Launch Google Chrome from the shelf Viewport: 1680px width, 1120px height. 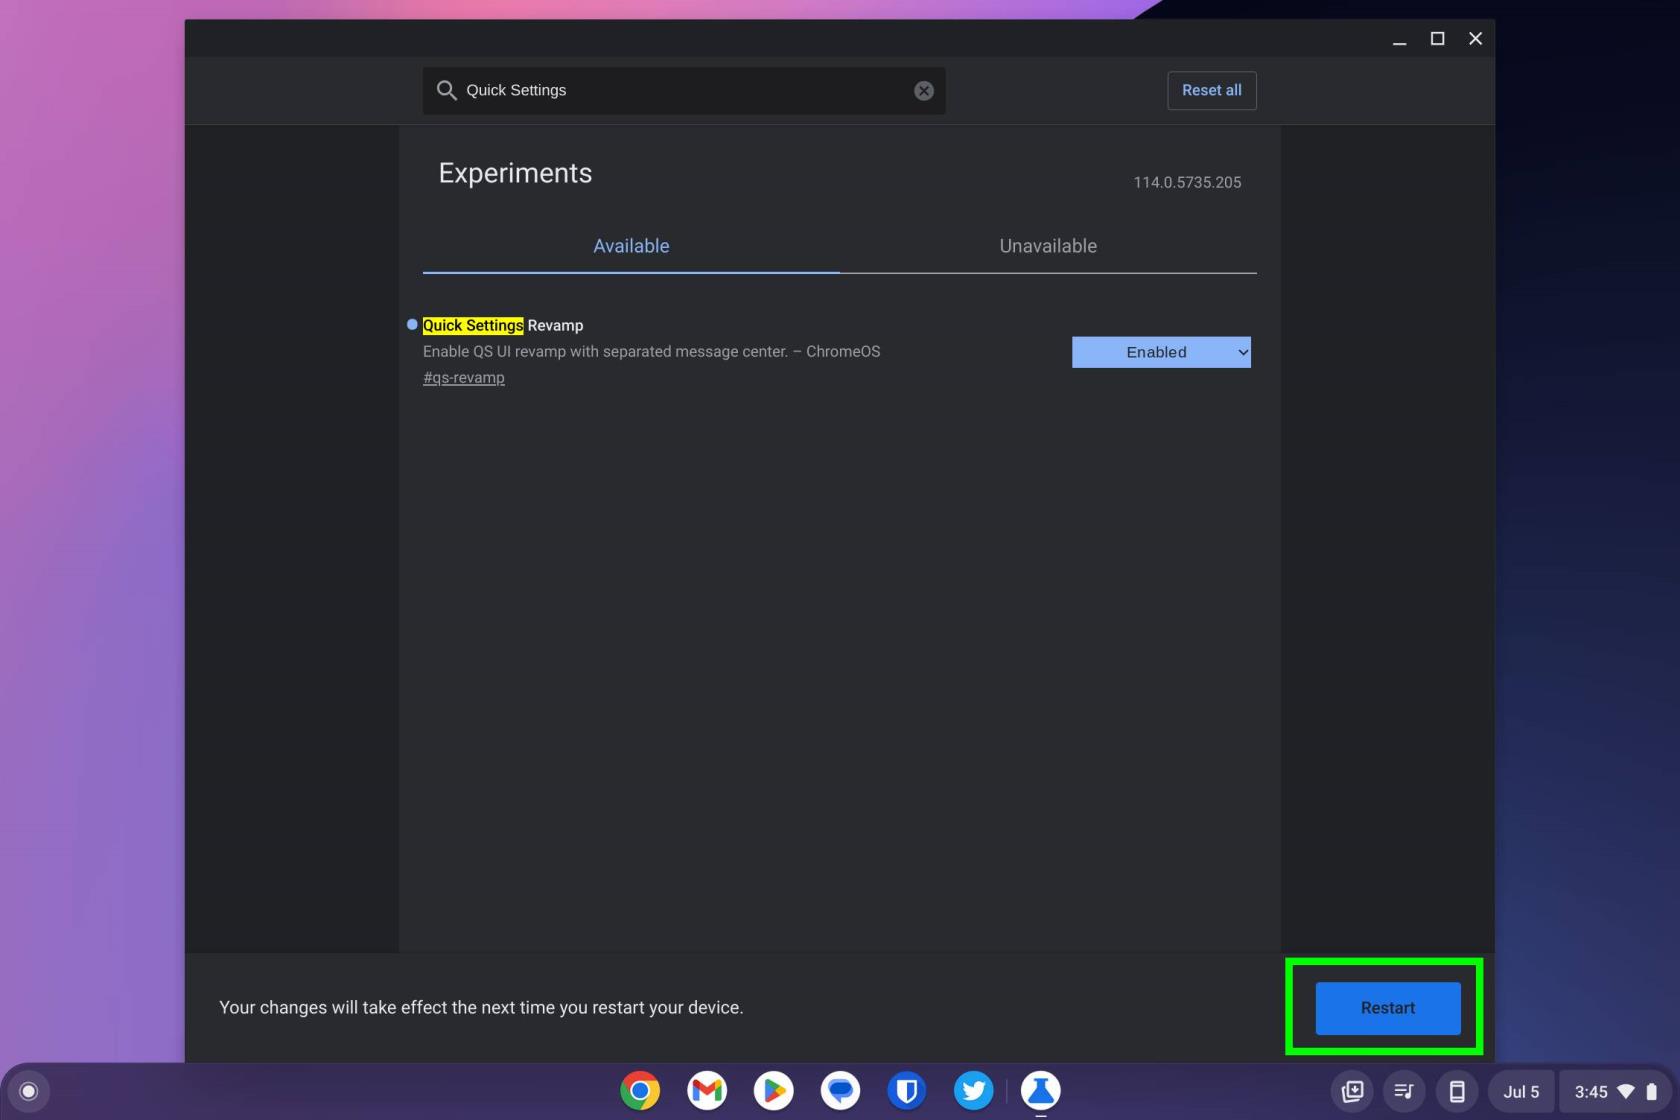pos(640,1090)
